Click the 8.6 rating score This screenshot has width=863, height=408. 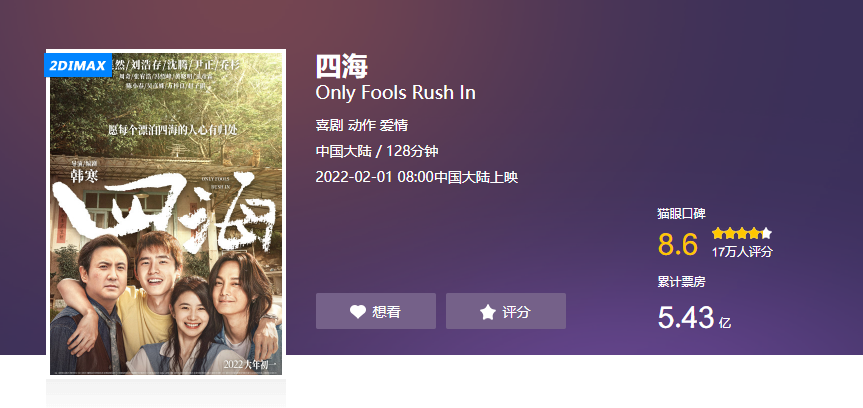pyautogui.click(x=678, y=244)
